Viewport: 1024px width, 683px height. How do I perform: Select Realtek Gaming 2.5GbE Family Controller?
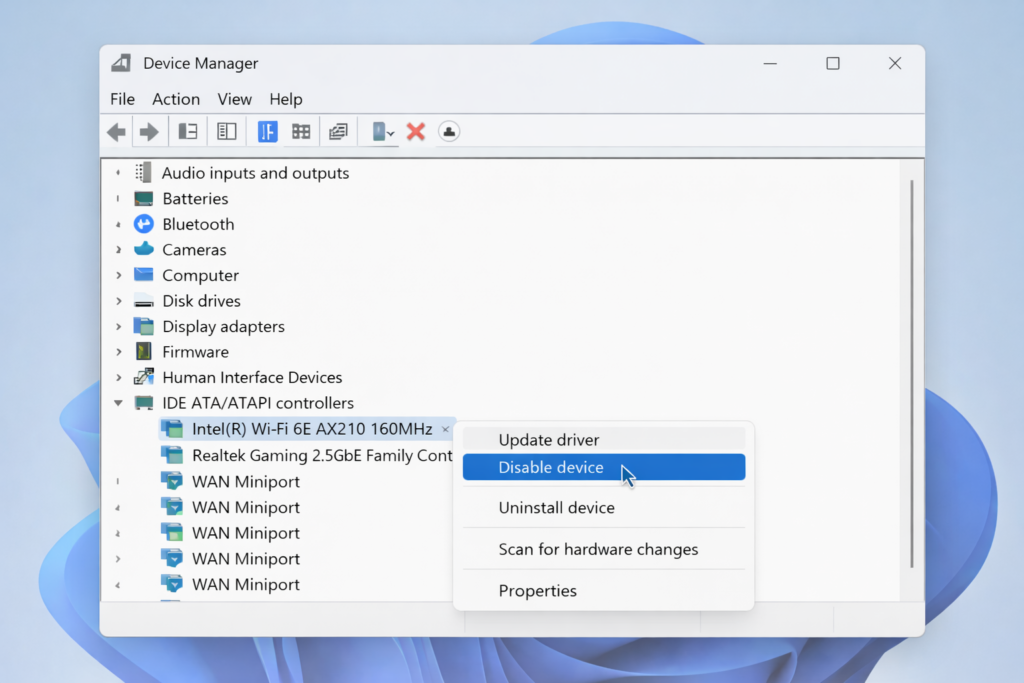322,455
